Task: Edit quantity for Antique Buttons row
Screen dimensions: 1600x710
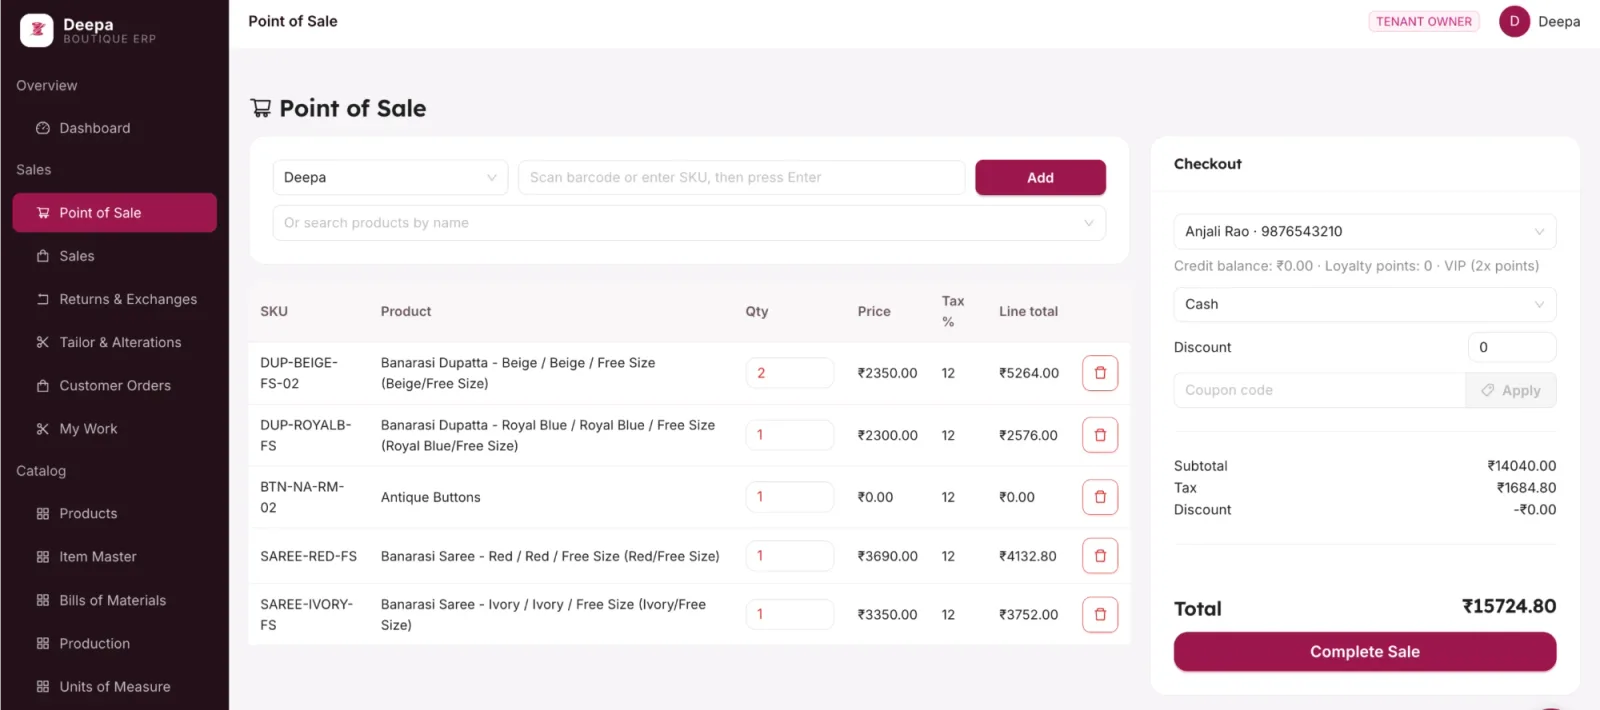Action: coord(790,497)
